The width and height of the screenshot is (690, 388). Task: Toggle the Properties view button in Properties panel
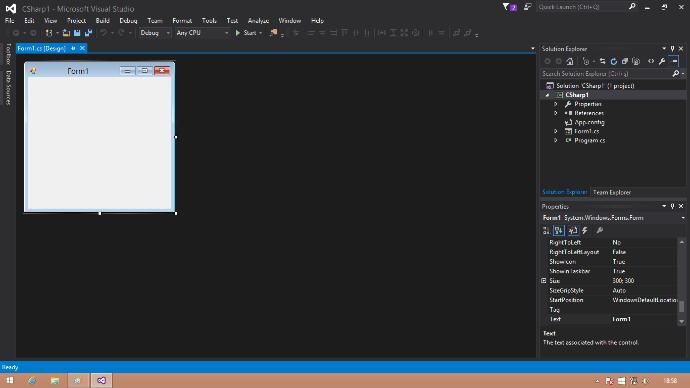573,231
